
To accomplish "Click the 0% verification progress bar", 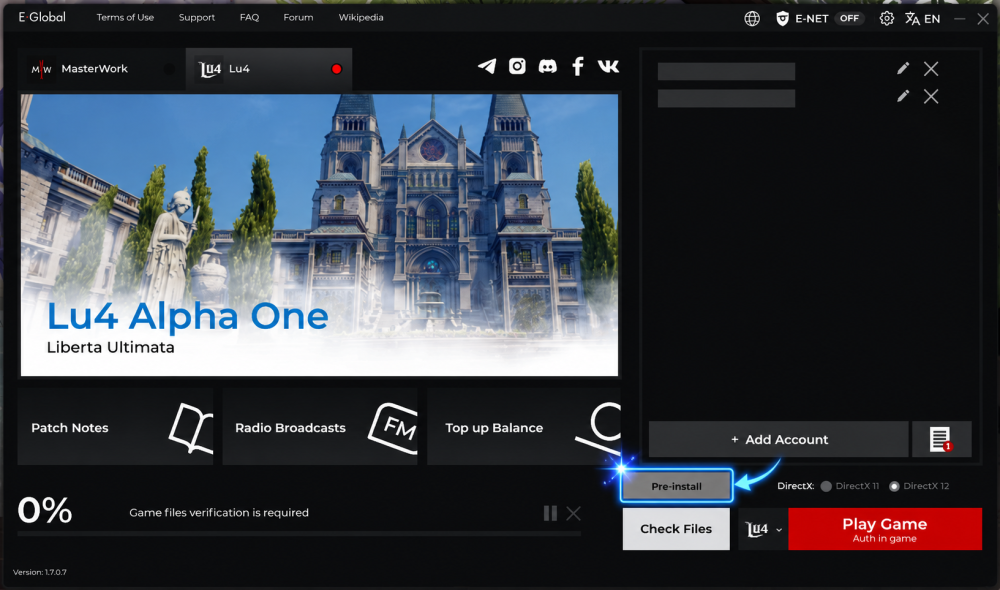I will (299, 533).
